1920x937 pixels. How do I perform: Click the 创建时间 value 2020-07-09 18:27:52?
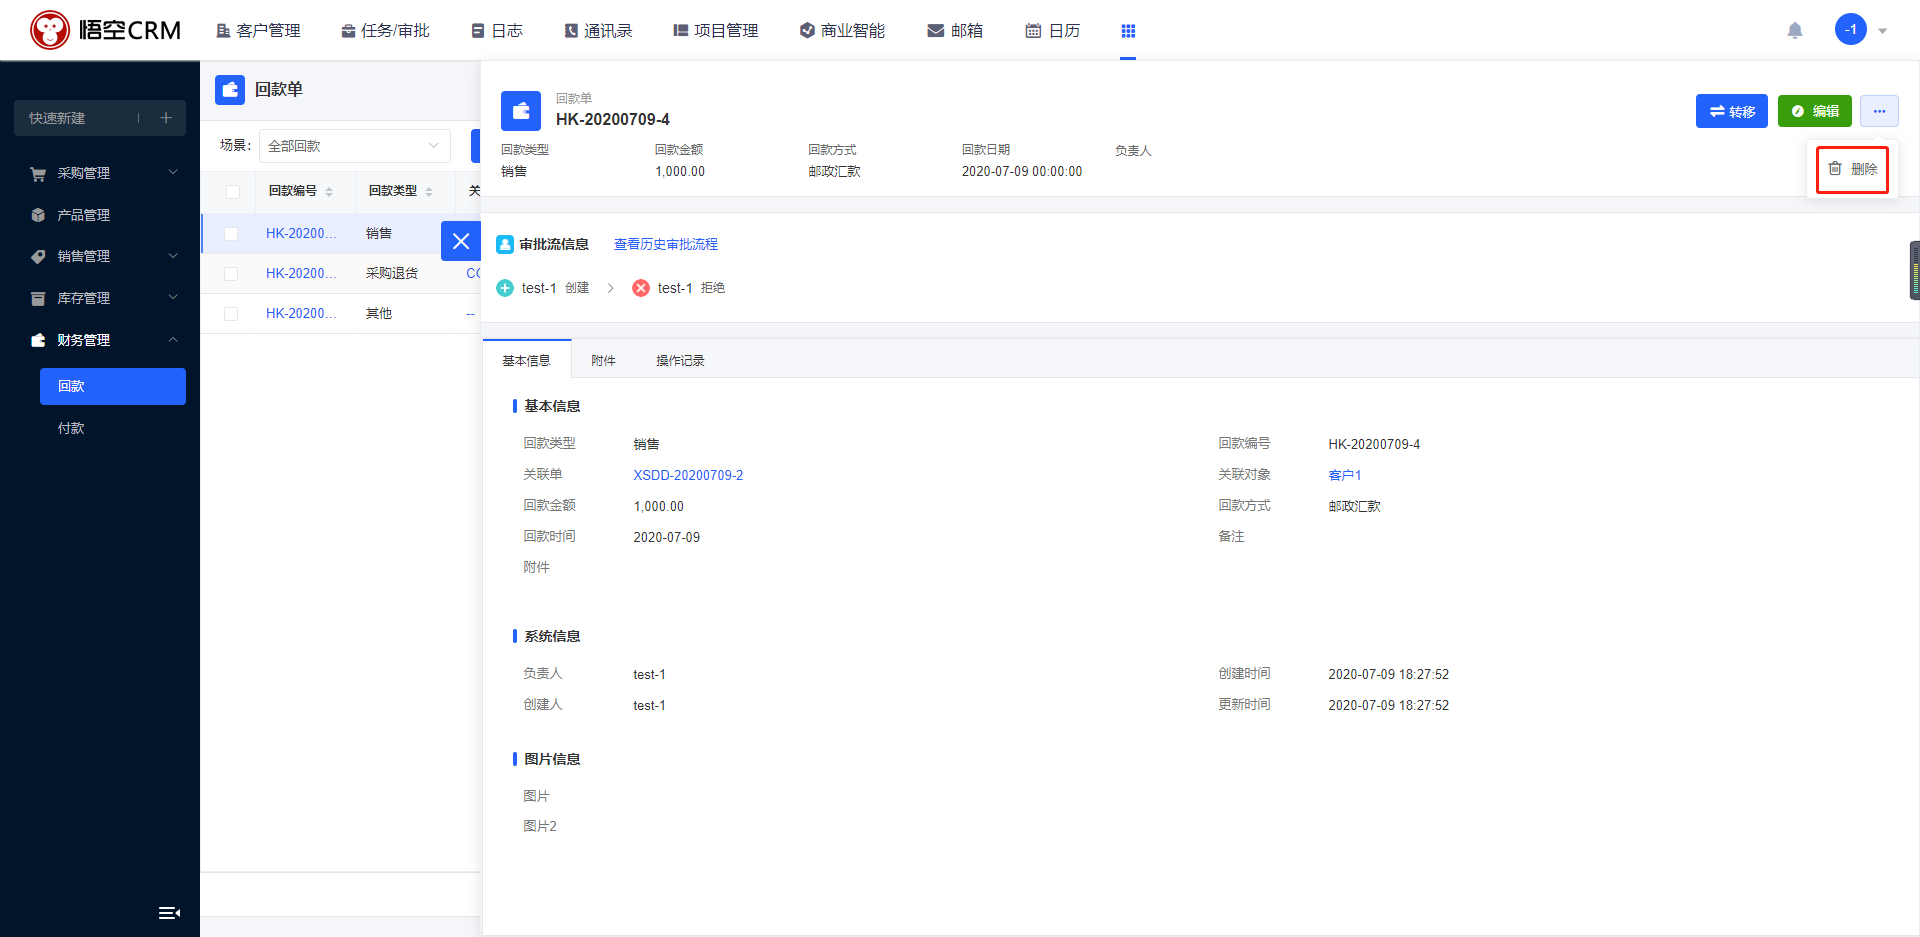click(1388, 674)
